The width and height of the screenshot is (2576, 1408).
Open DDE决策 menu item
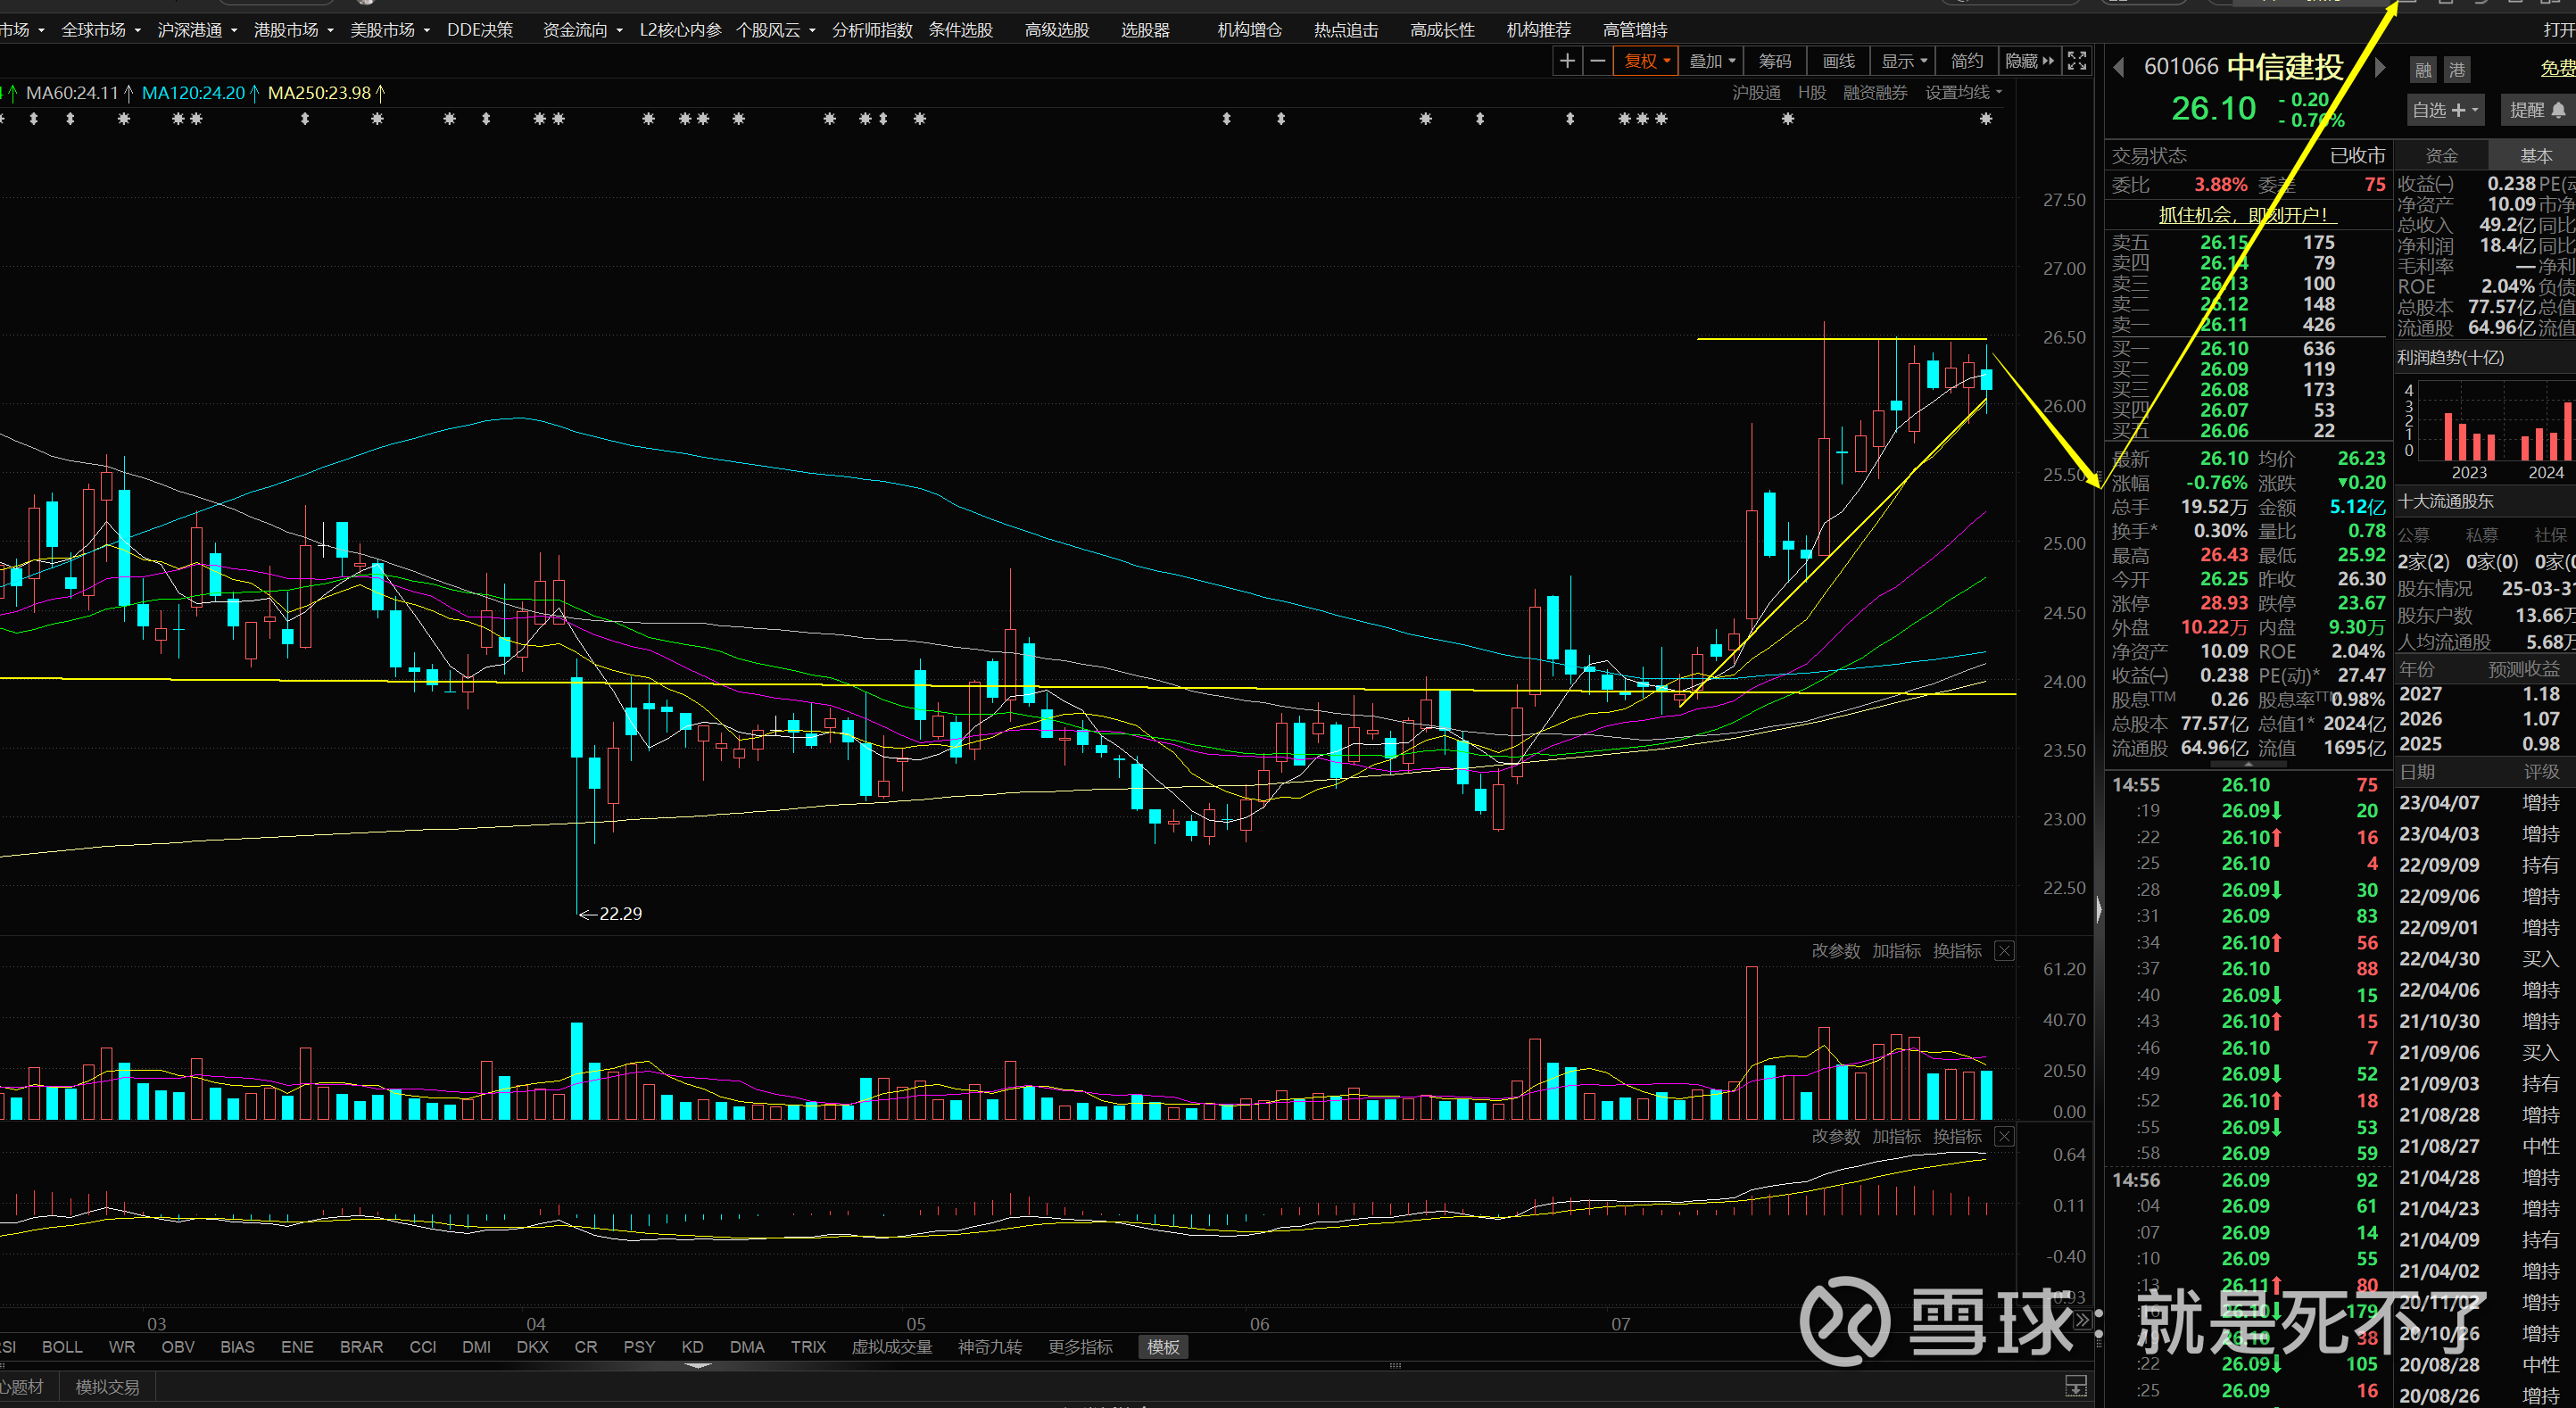pos(480,30)
